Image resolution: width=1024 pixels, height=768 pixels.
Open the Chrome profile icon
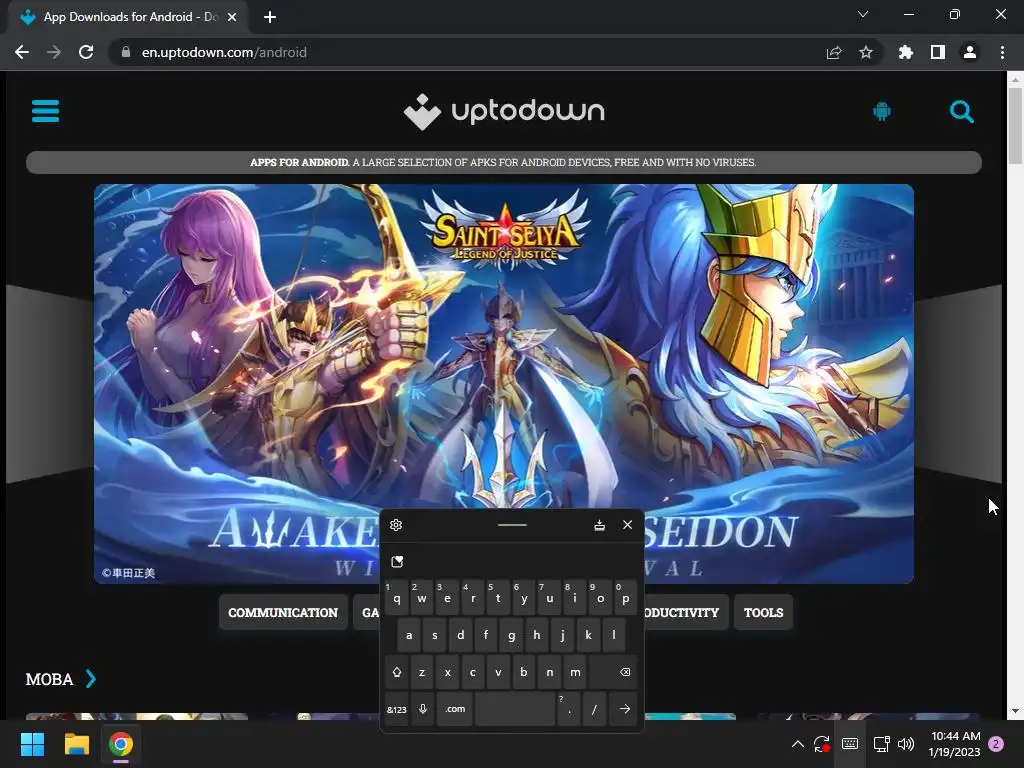(969, 52)
